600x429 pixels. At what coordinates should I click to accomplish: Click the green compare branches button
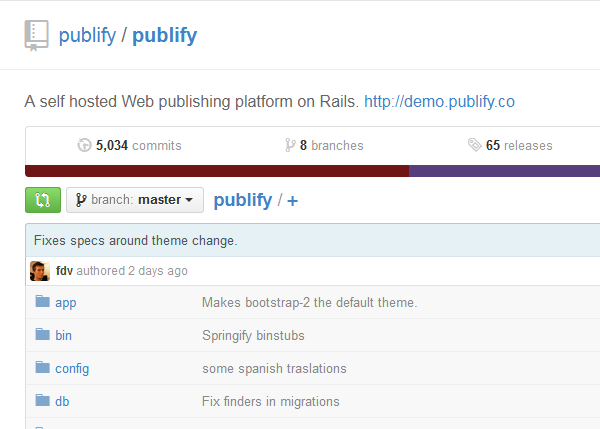pos(42,200)
